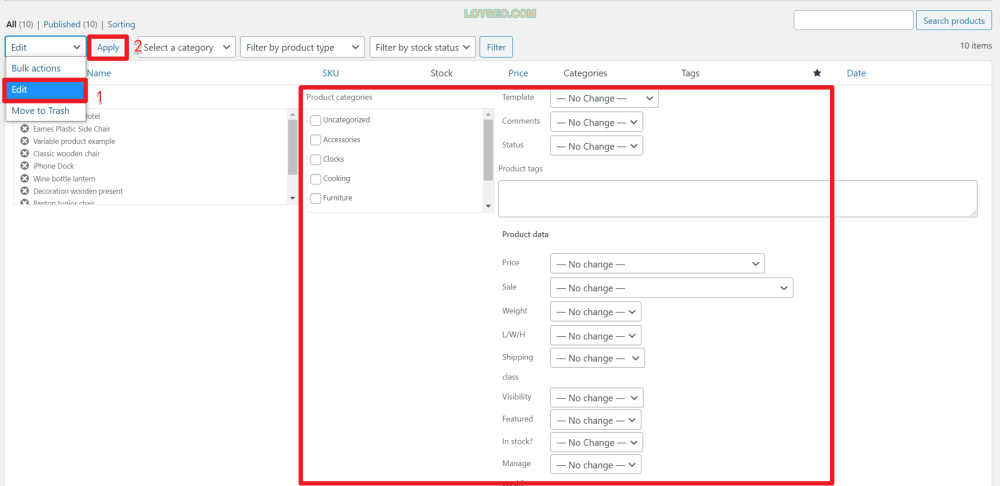The height and width of the screenshot is (486, 1000).
Task: Click scroll-up arrow of selected products list
Action: pyautogui.click(x=292, y=114)
